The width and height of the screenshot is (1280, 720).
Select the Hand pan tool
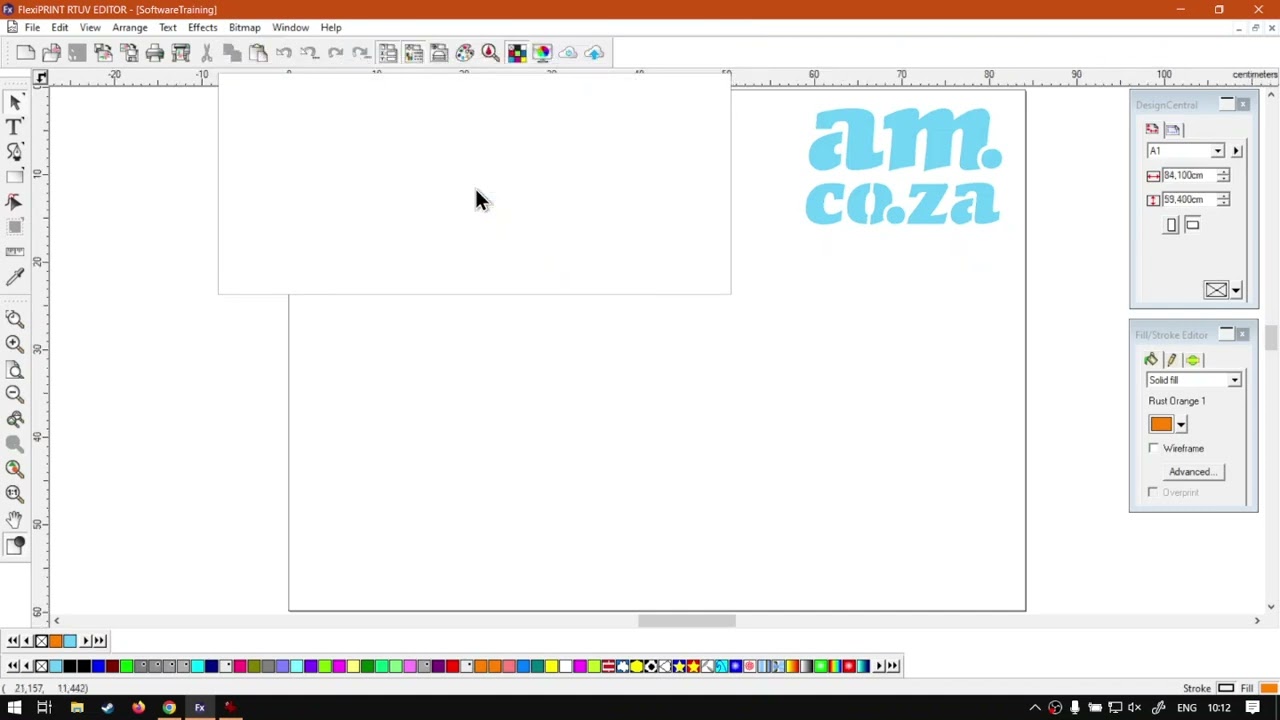(x=15, y=519)
